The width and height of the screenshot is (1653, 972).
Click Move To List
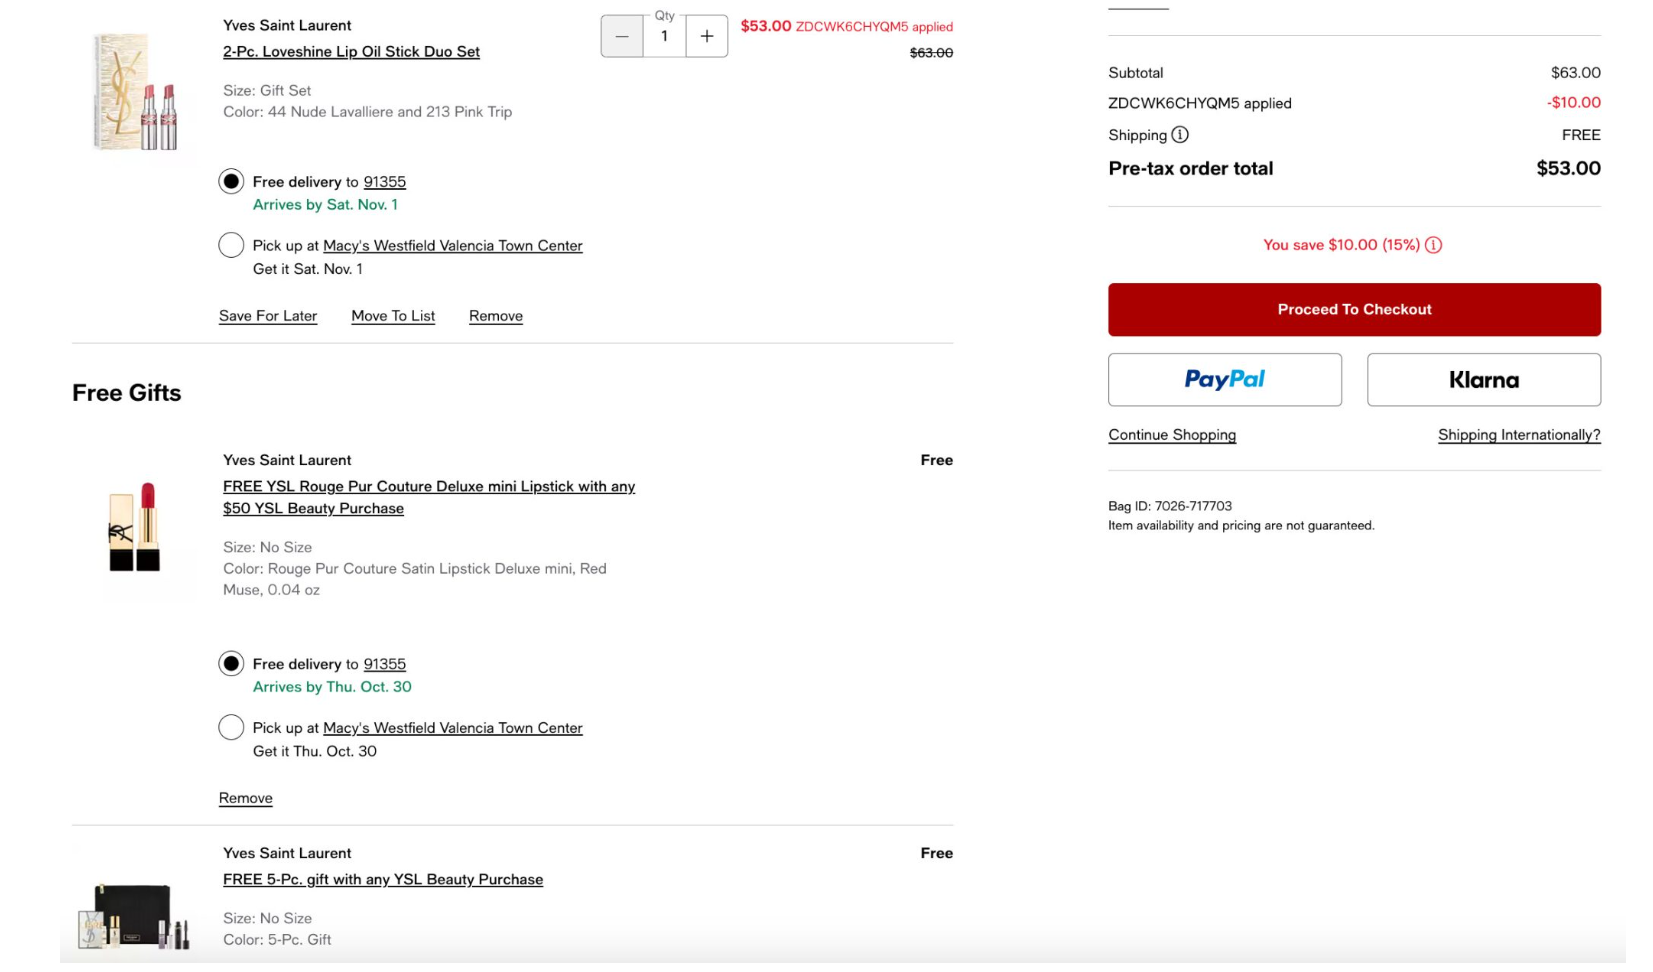(393, 316)
